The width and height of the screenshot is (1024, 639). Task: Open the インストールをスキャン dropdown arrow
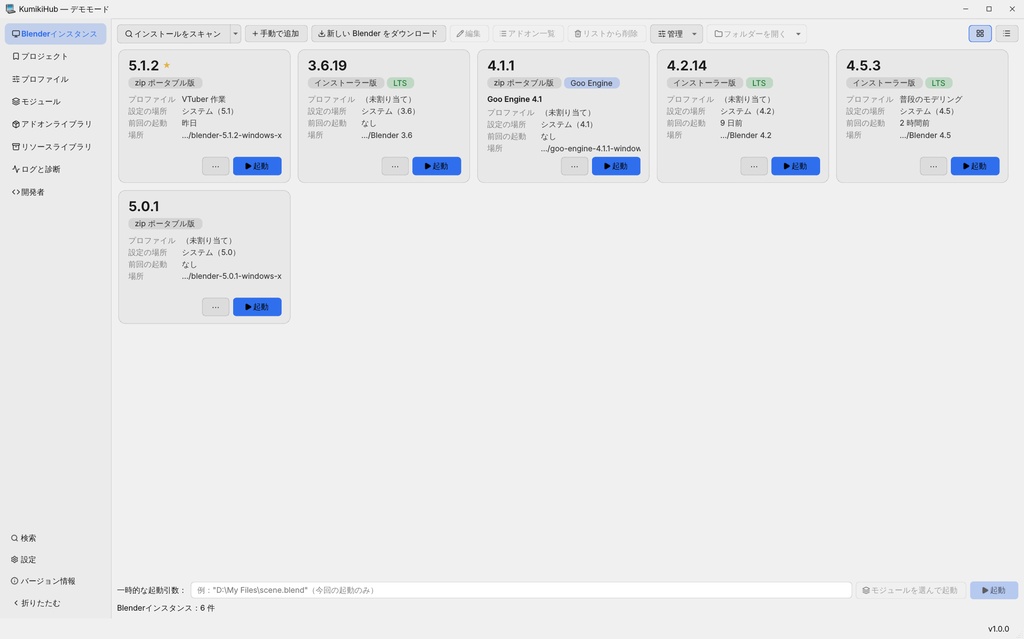(x=236, y=34)
